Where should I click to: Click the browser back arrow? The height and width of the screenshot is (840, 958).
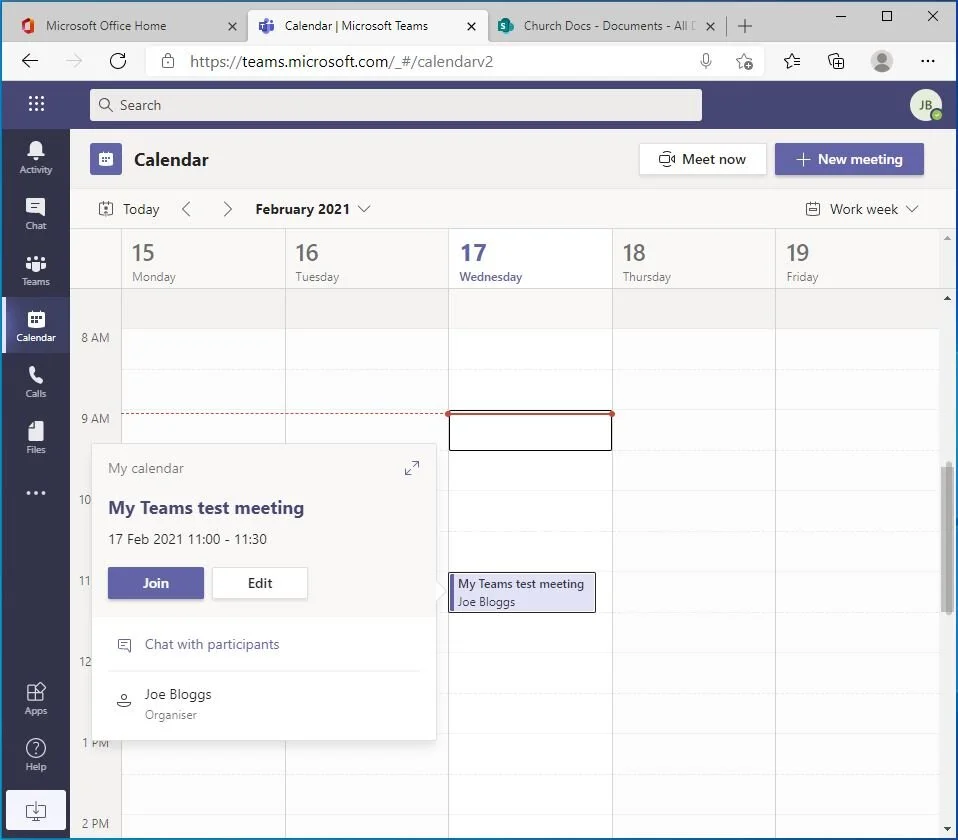(30, 60)
